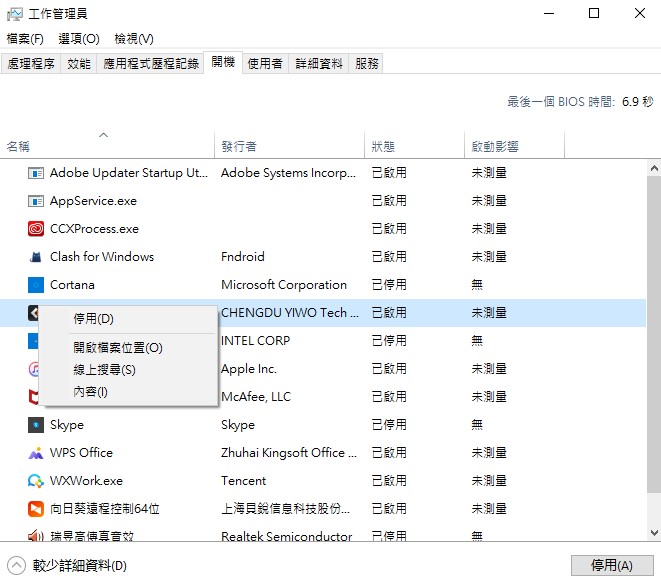Viewport: 661px width, 588px height.
Task: Click the 未測量 impact in WPS Office row
Action: [x=489, y=453]
